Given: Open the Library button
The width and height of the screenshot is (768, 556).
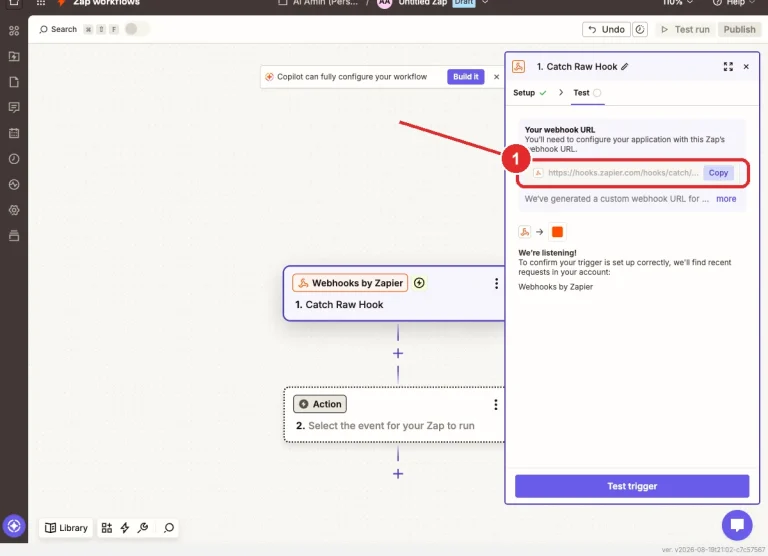Looking at the screenshot, I should tap(66, 528).
